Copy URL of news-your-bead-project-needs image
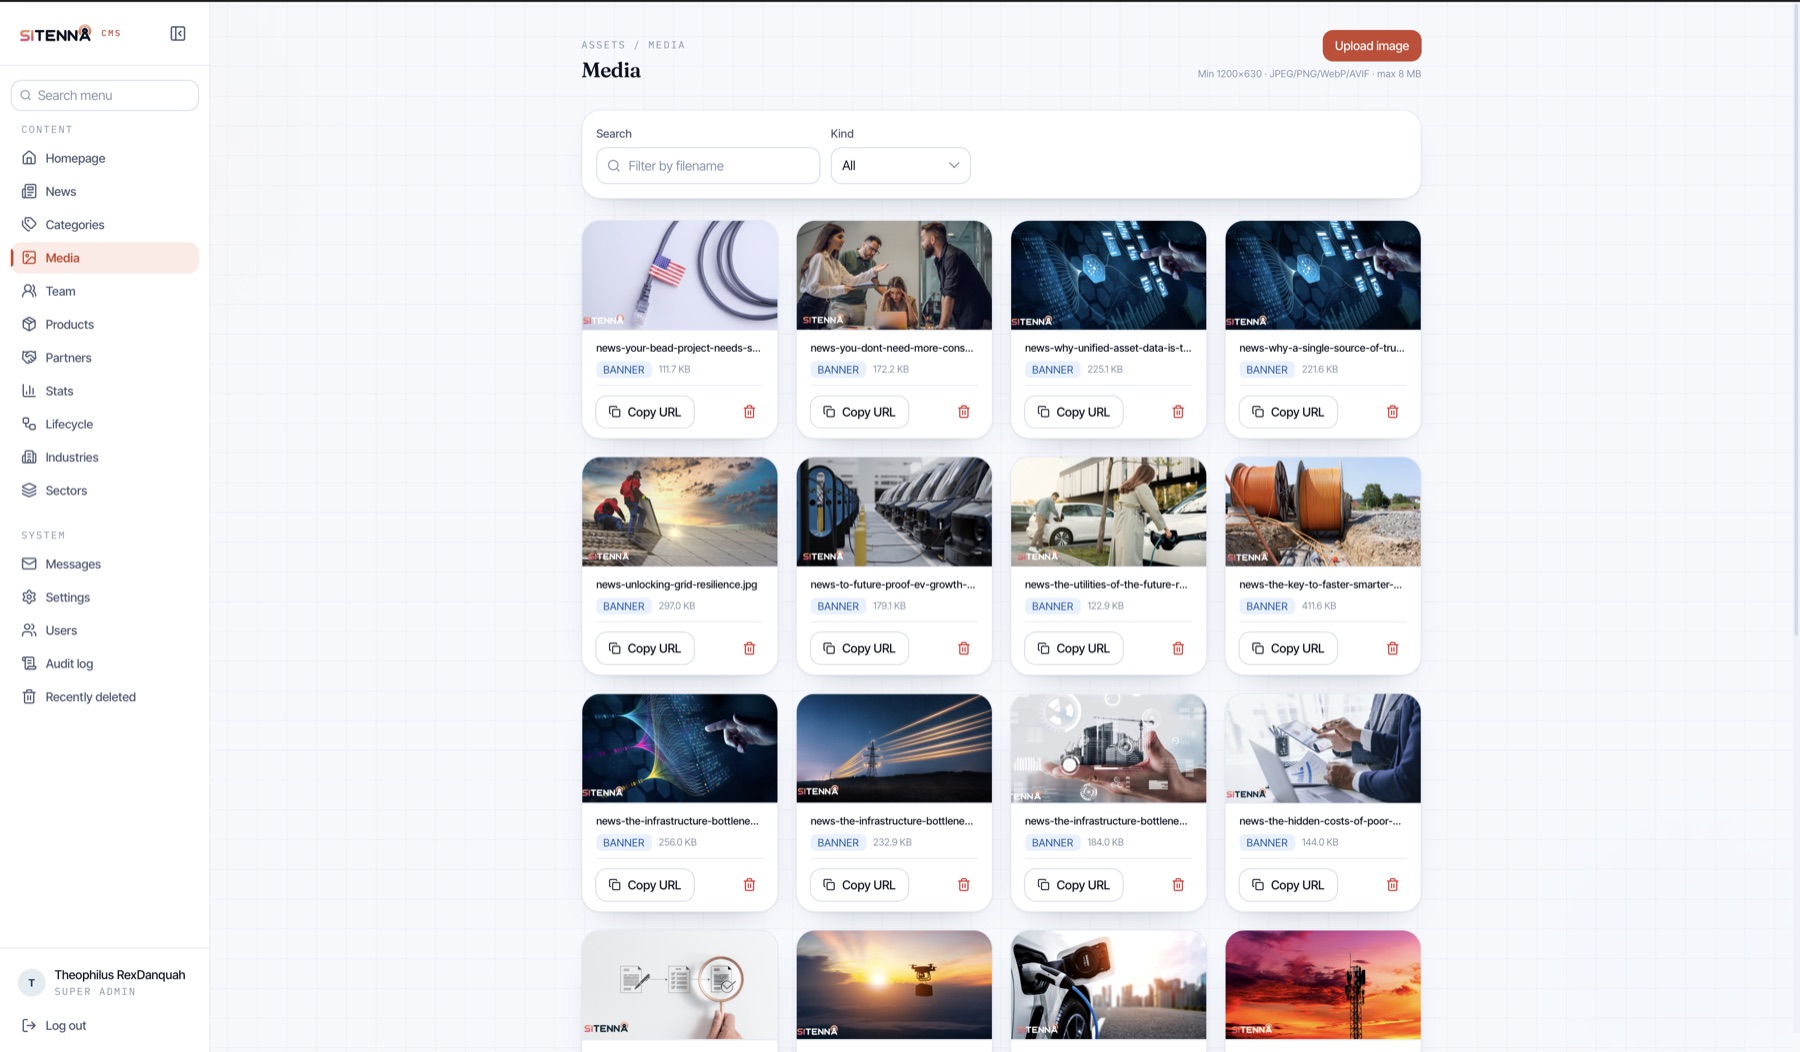Viewport: 1800px width, 1052px height. 645,412
